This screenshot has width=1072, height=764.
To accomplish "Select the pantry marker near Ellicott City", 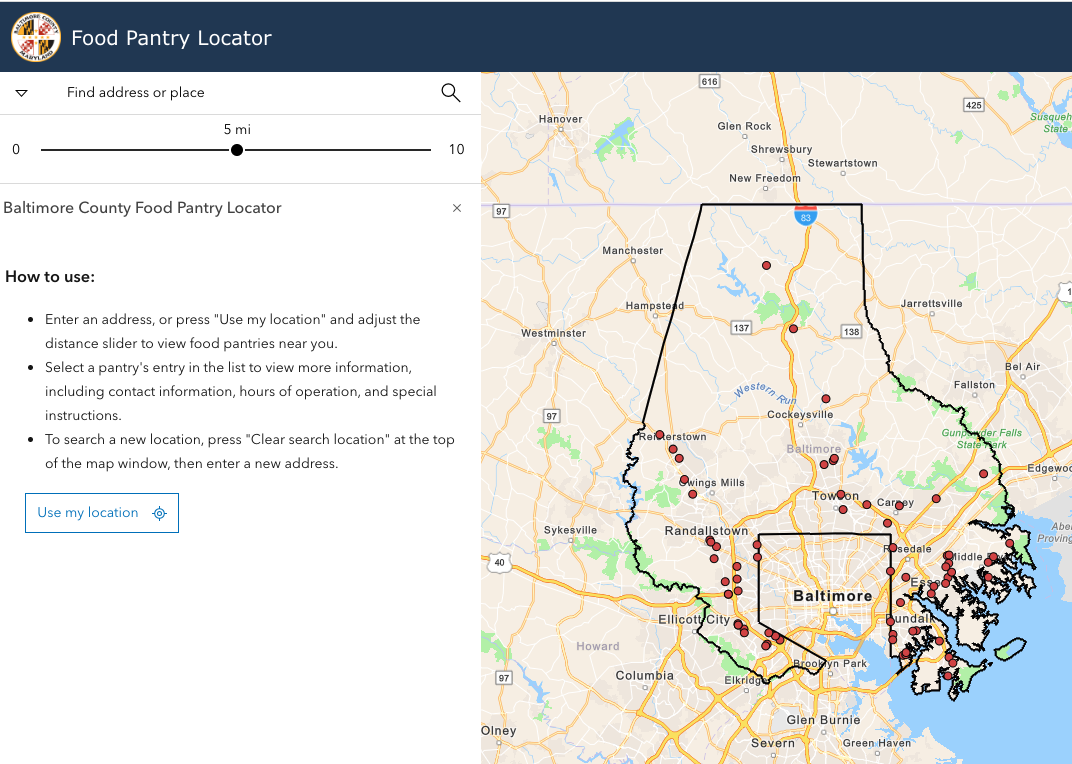I will [738, 625].
